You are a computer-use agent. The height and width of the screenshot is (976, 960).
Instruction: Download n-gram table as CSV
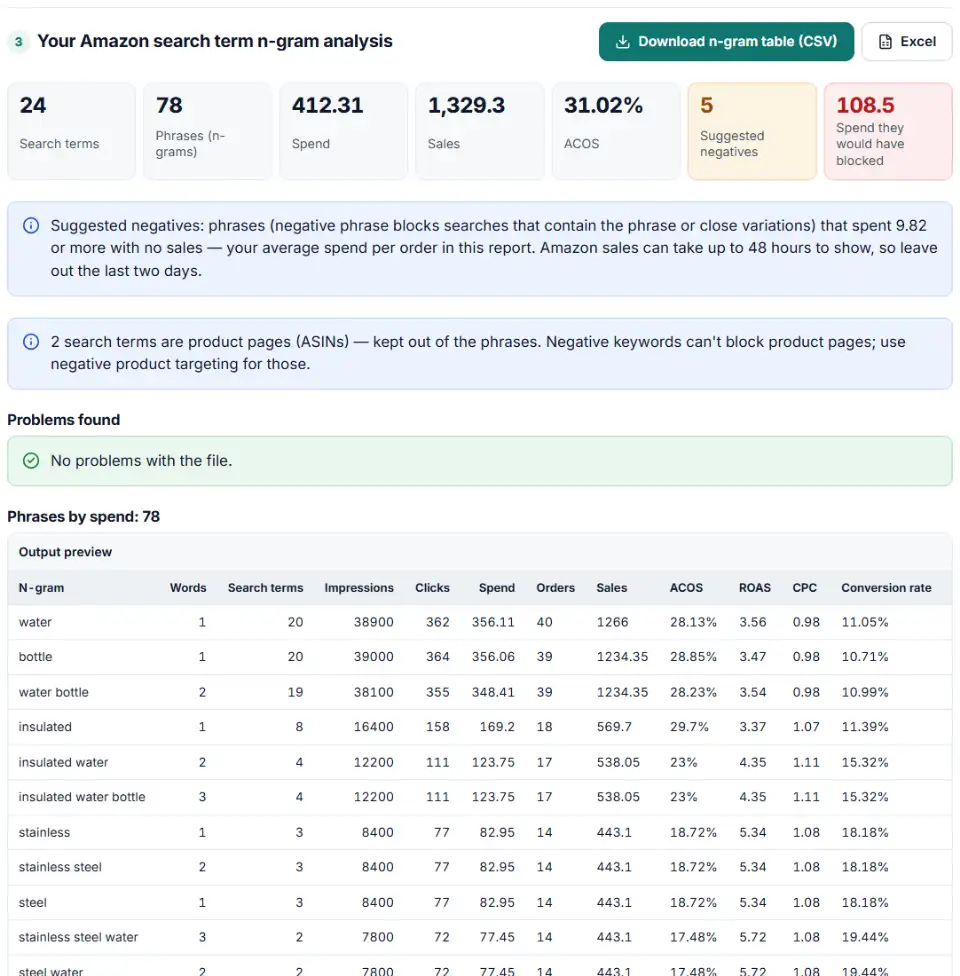pos(726,42)
